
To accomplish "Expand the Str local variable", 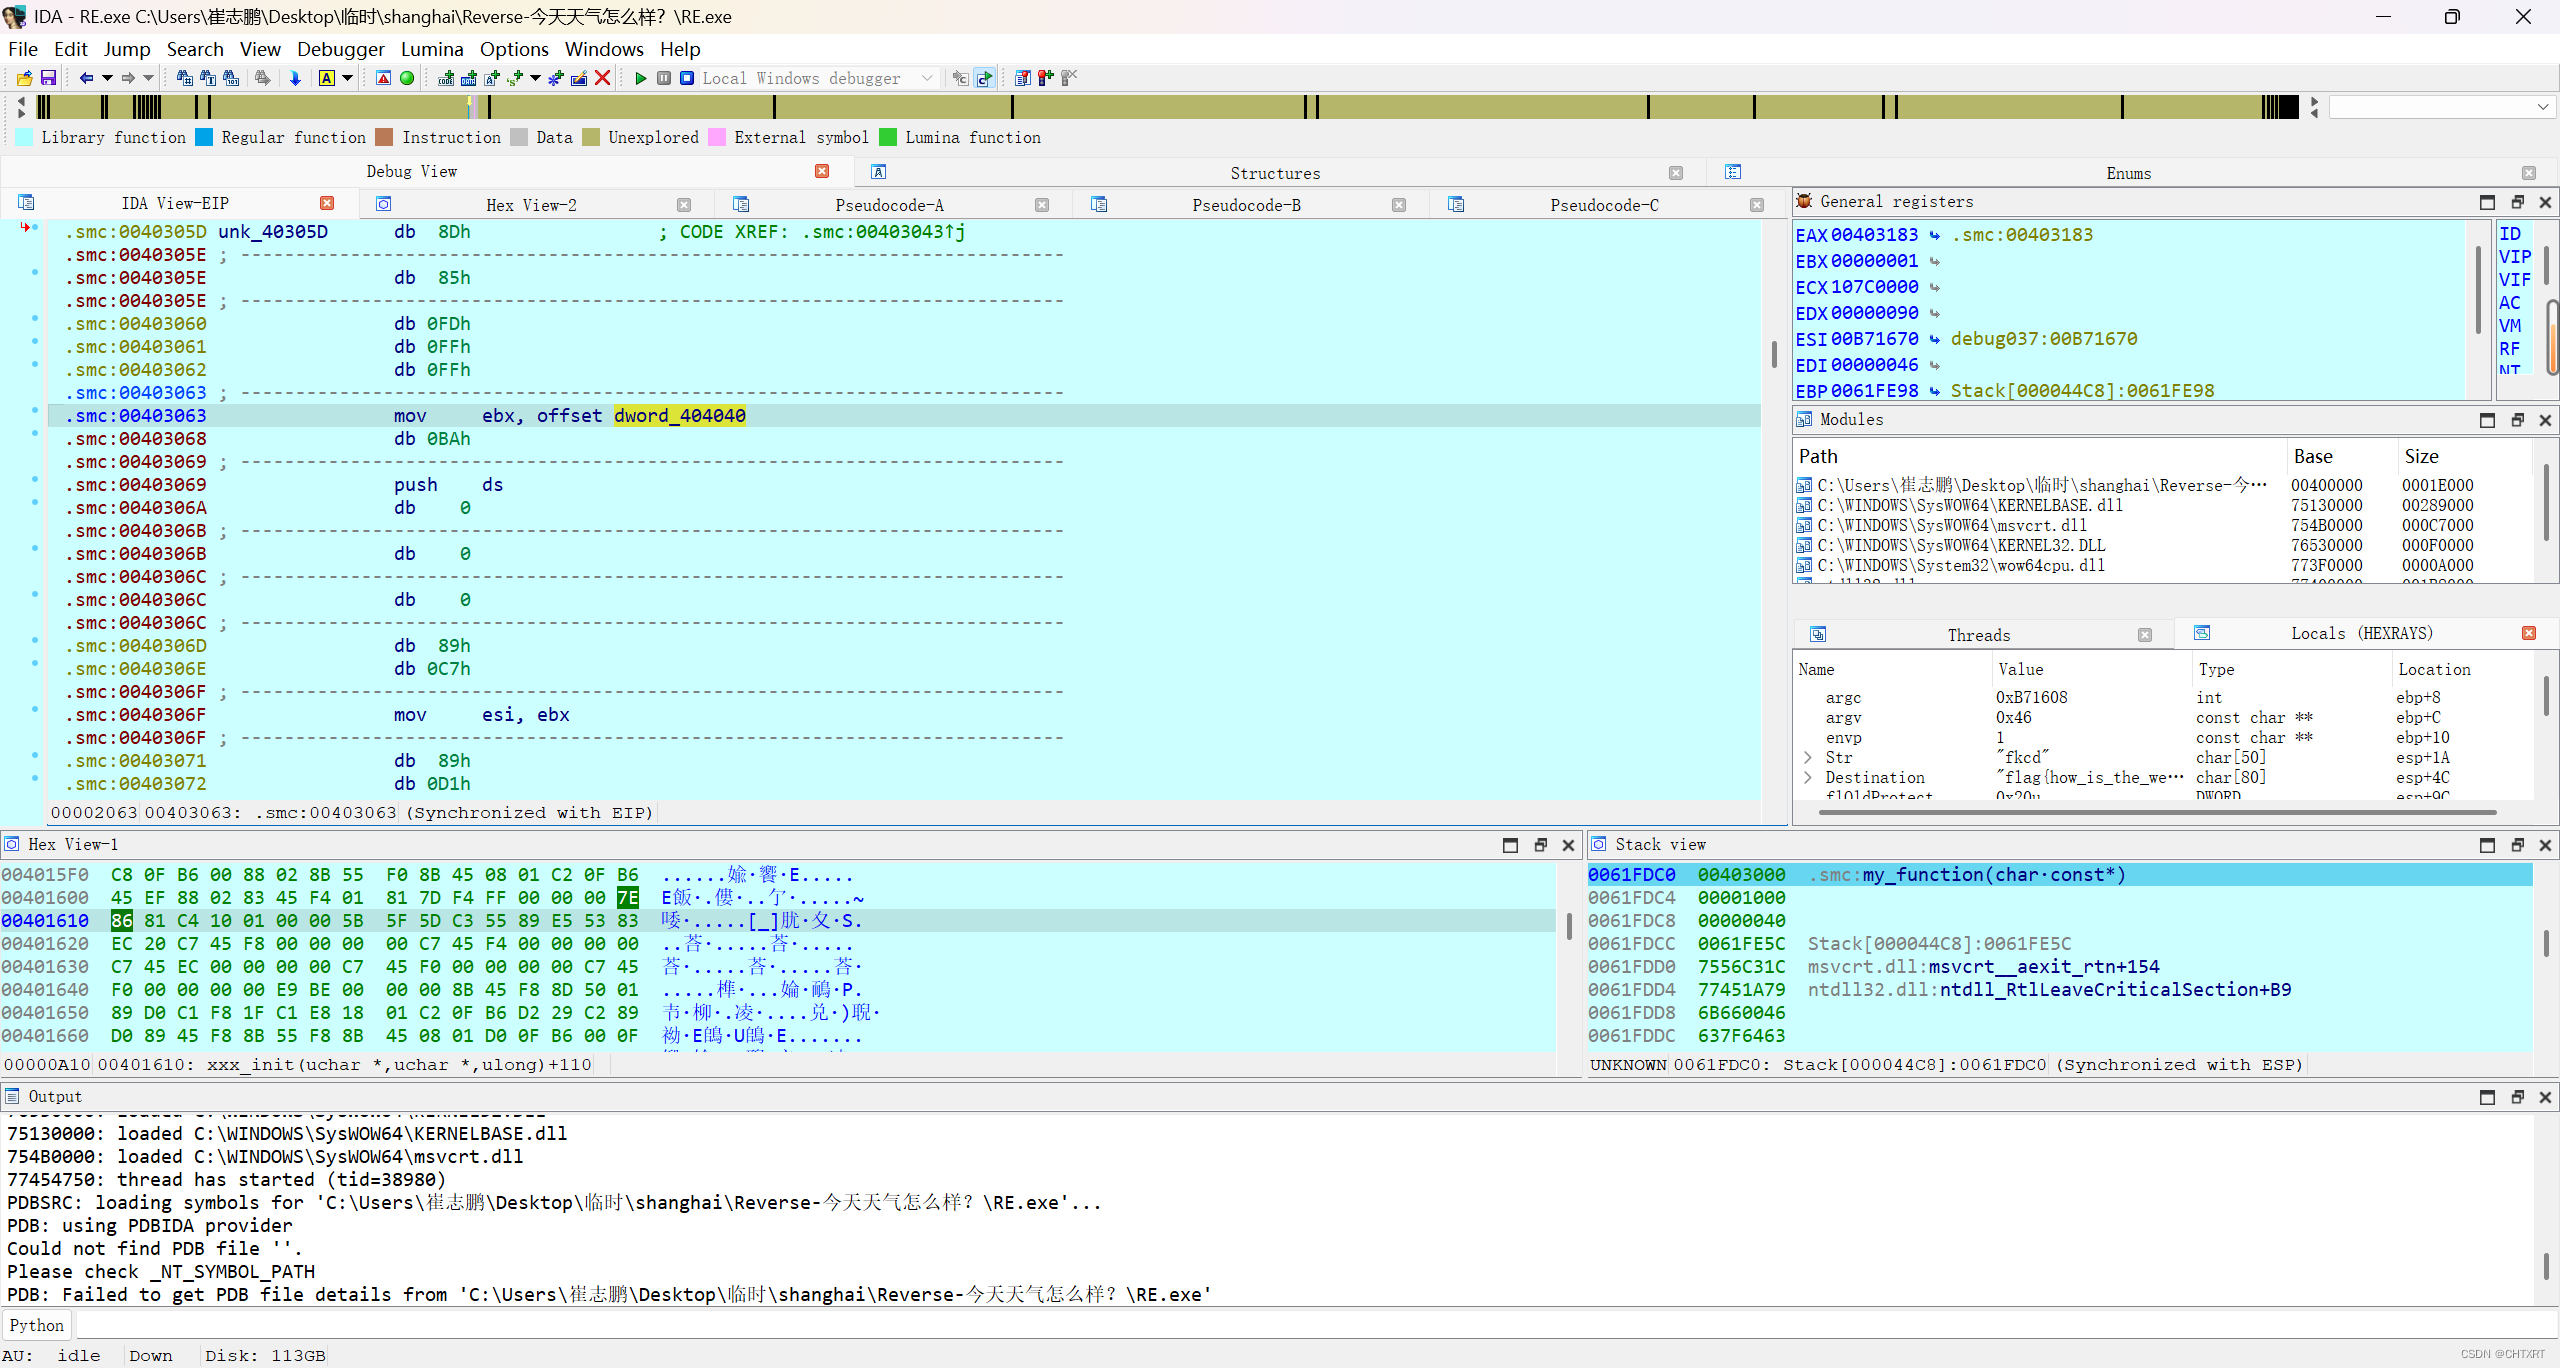I will coord(1808,757).
